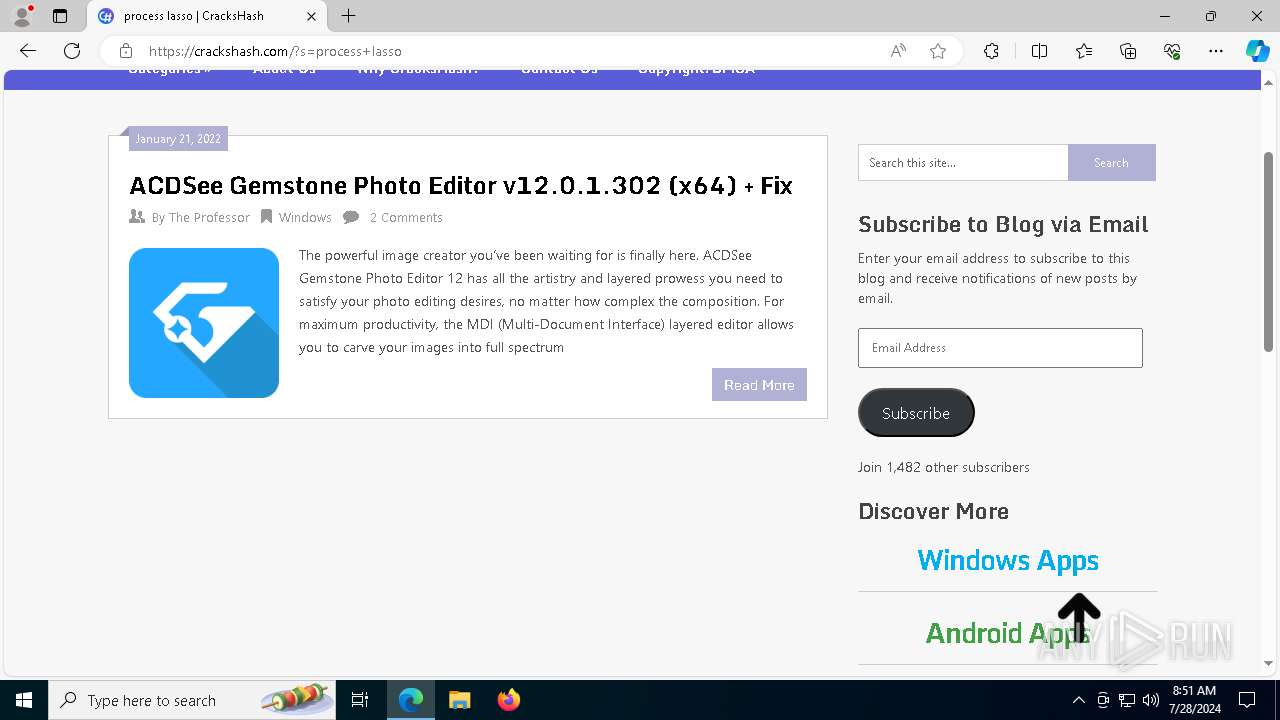Open the Extensions menu
The width and height of the screenshot is (1280, 720).
point(991,51)
